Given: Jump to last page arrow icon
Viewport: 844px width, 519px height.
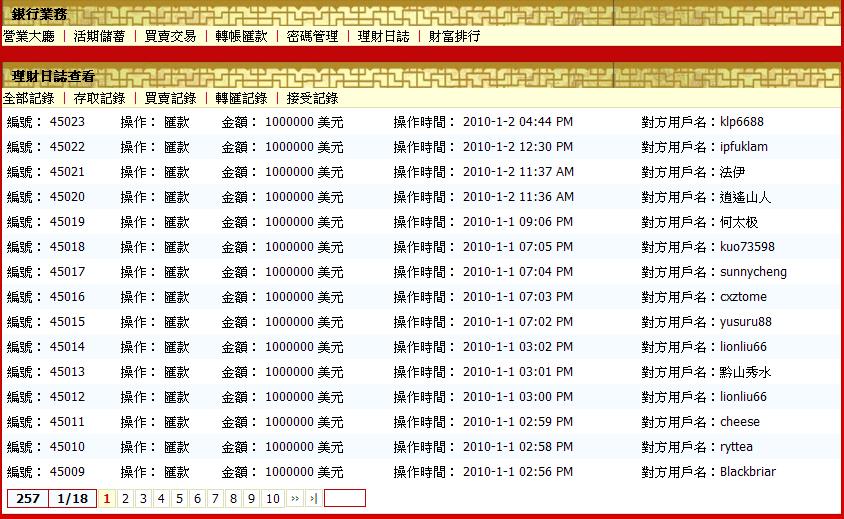Looking at the screenshot, I should click(313, 498).
